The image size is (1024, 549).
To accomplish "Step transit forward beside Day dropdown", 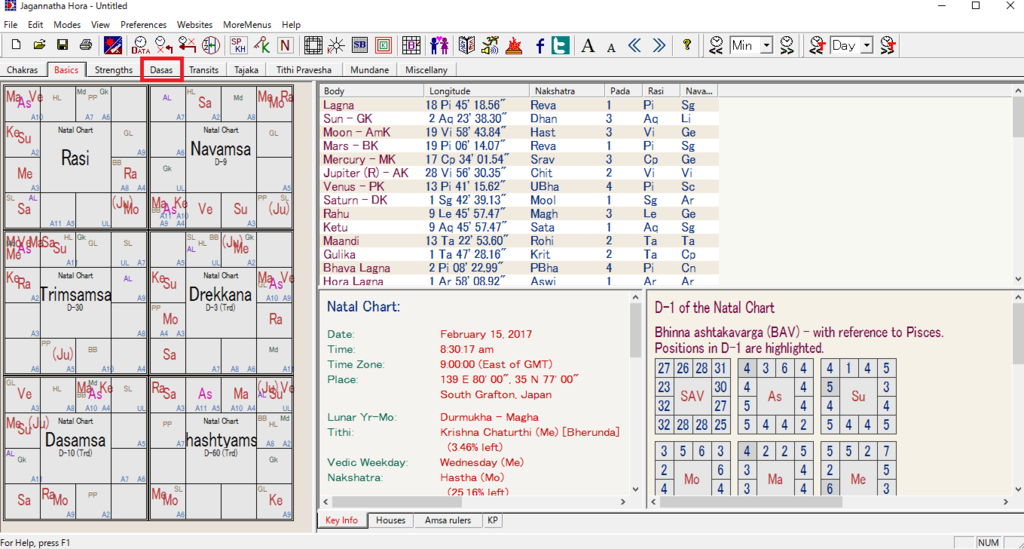I will pyautogui.click(x=888, y=45).
